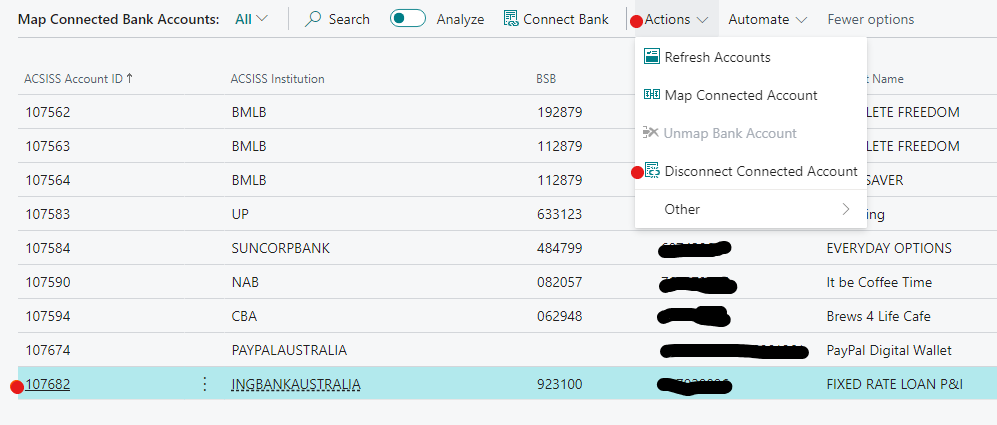Click the Disconnect Connected Account icon
This screenshot has width=997, height=425.
coord(652,171)
